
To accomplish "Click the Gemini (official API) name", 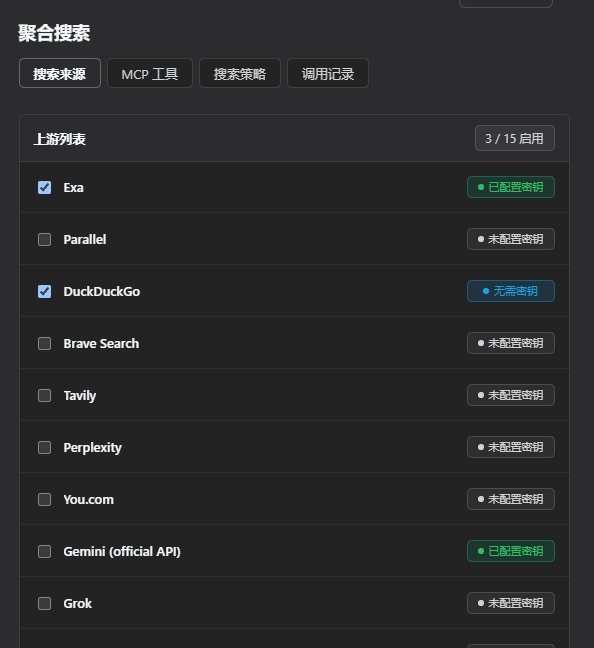I will click(122, 552).
